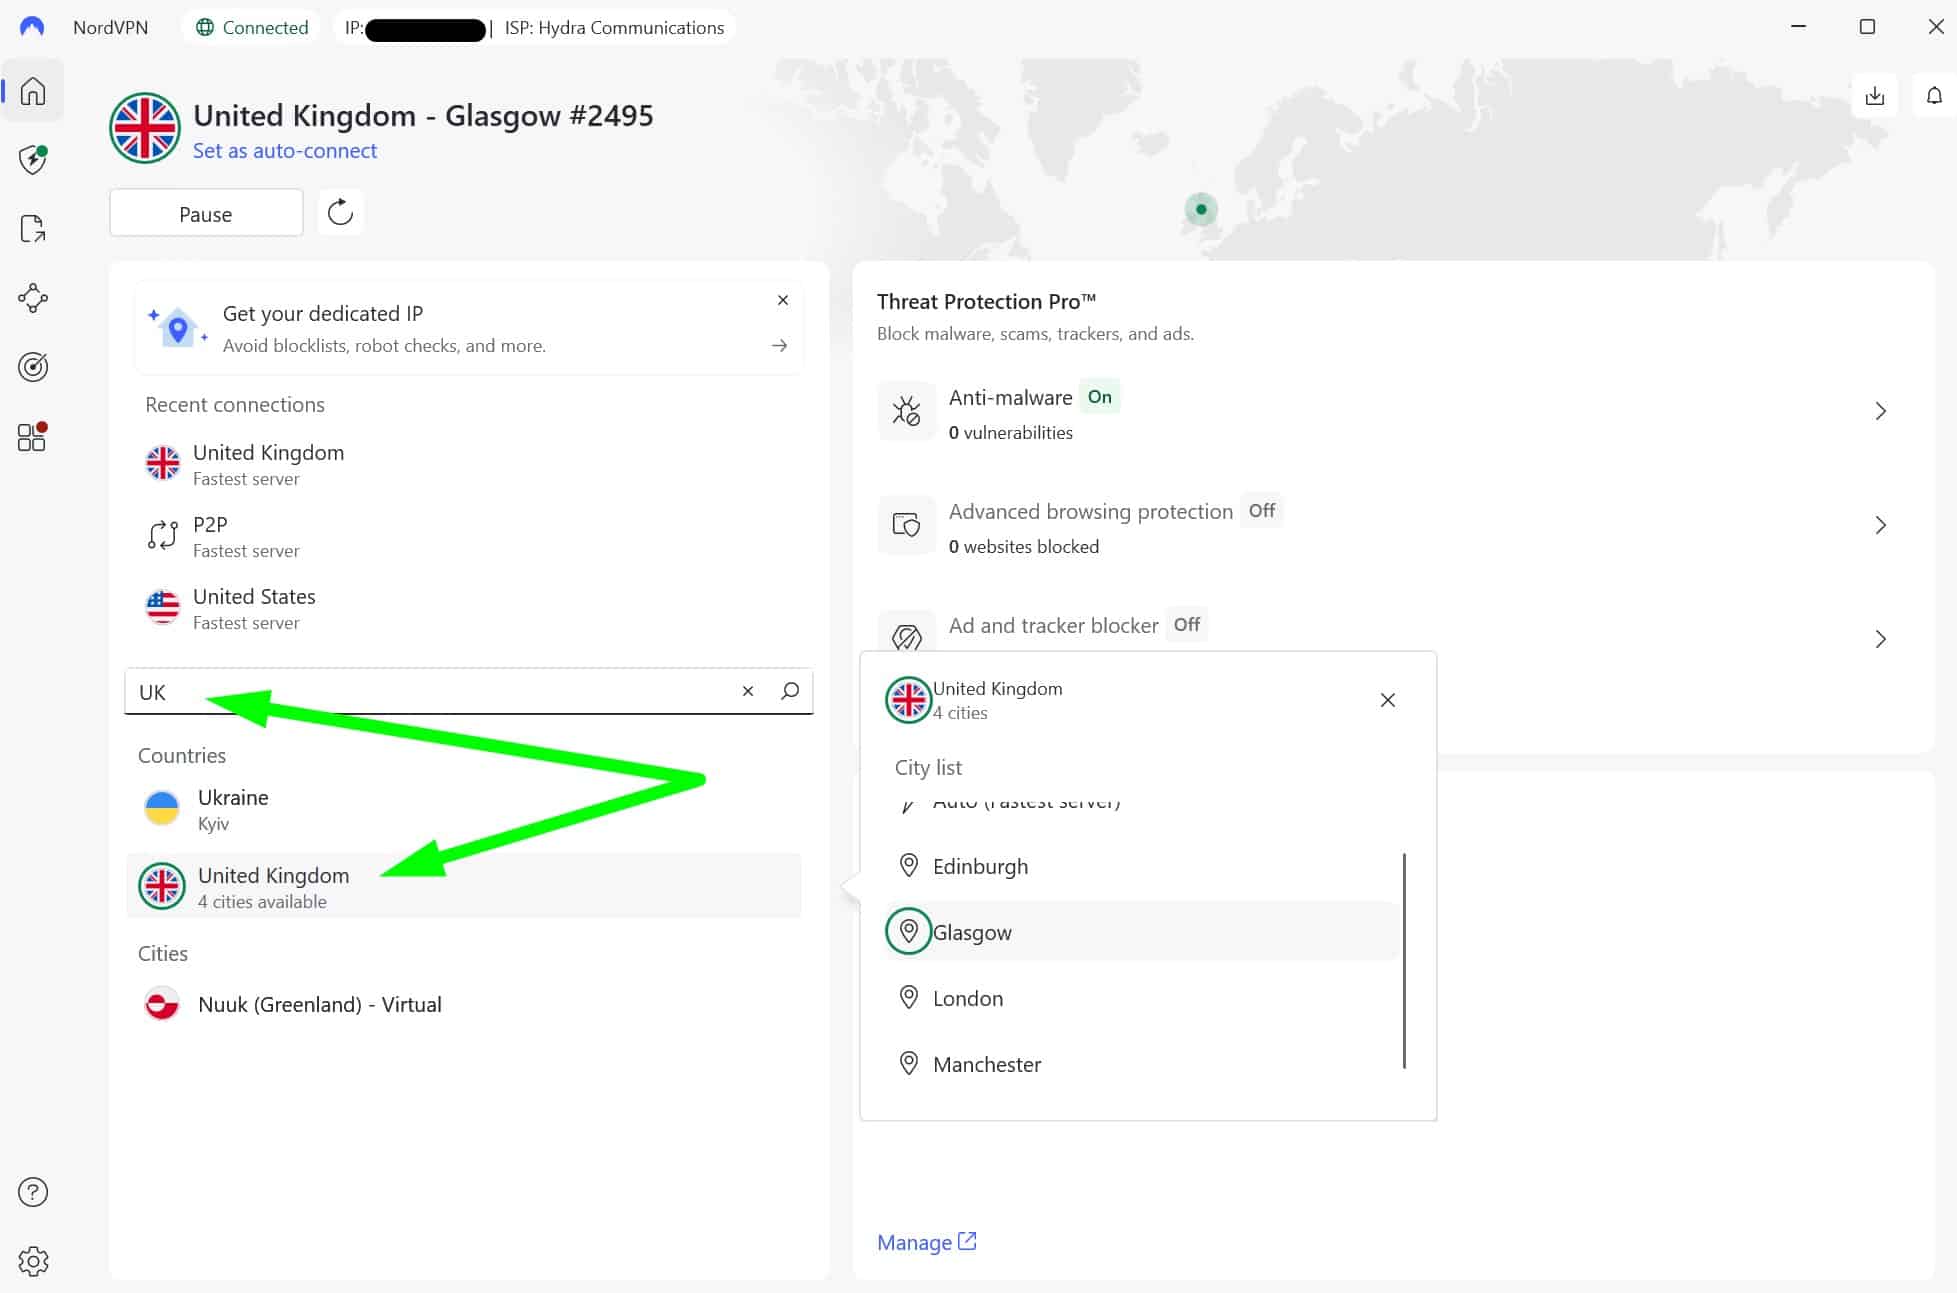Image resolution: width=1957 pixels, height=1293 pixels.
Task: Open the apps grid icon in sidebar
Action: pos(33,437)
